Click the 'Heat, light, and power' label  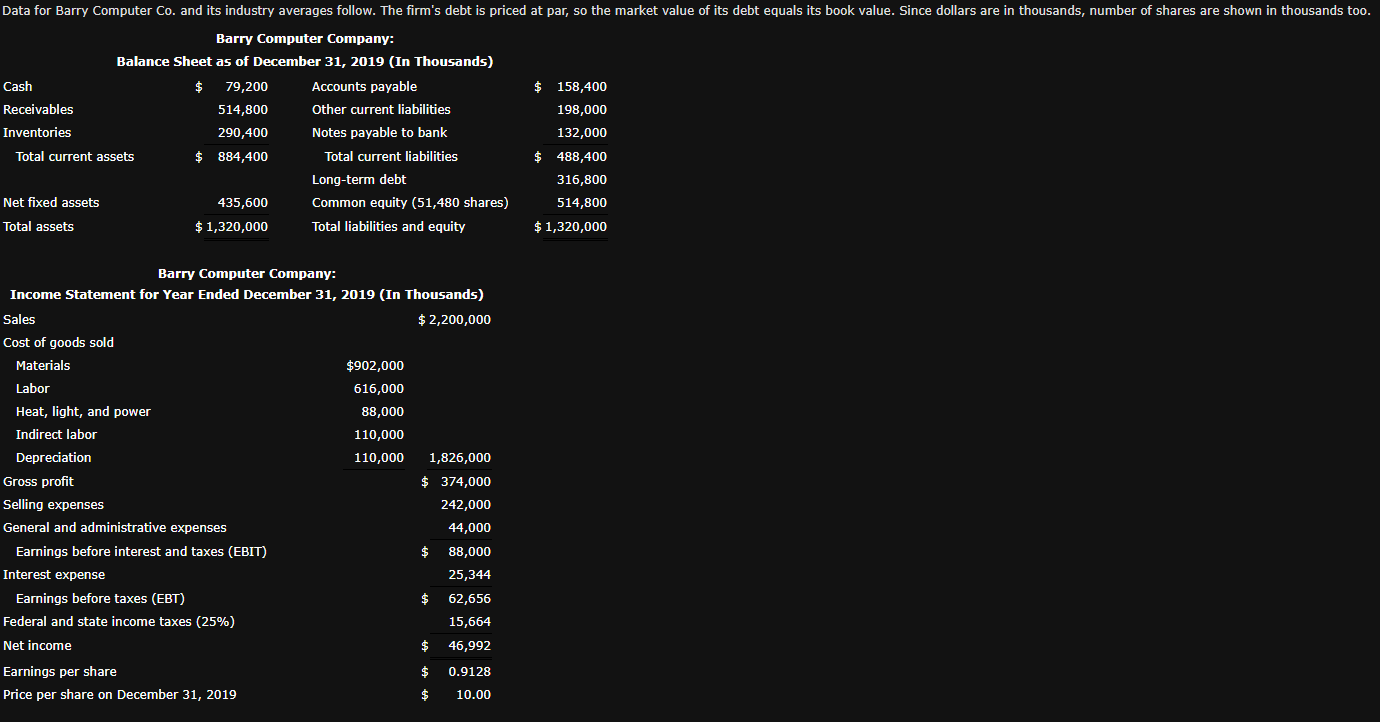[83, 412]
